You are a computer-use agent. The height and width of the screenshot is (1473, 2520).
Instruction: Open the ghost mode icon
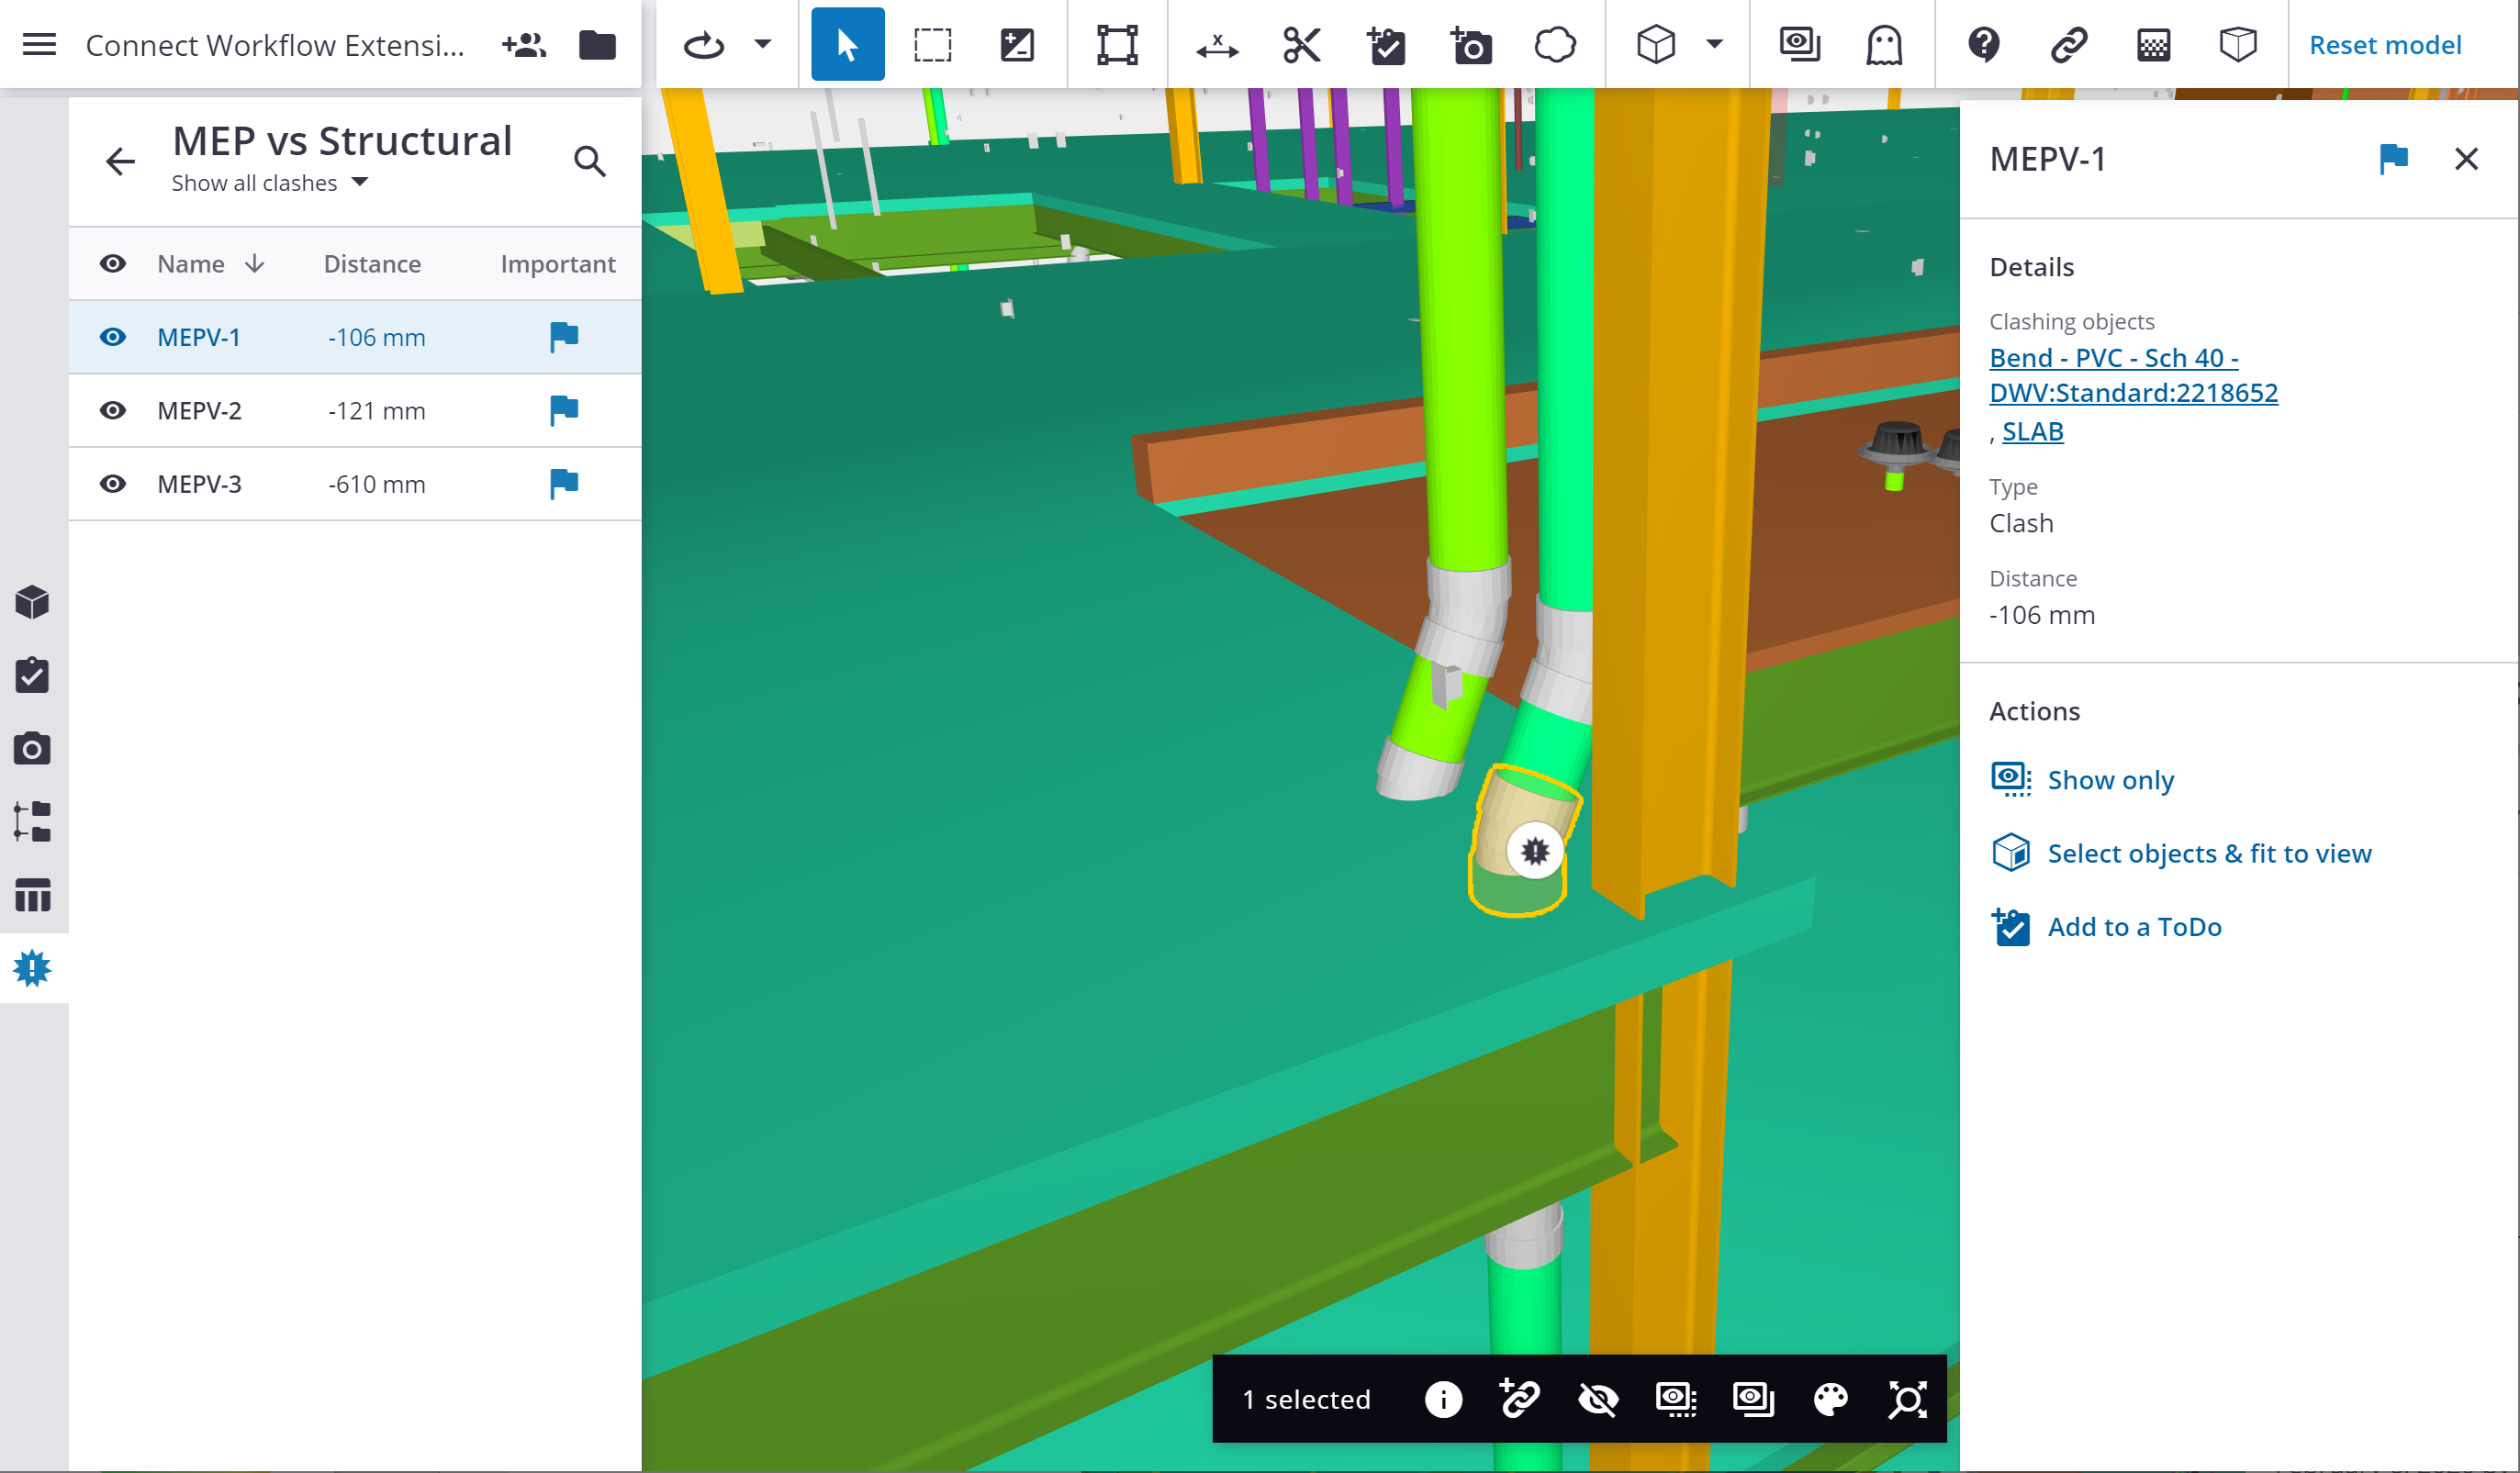click(x=1883, y=45)
